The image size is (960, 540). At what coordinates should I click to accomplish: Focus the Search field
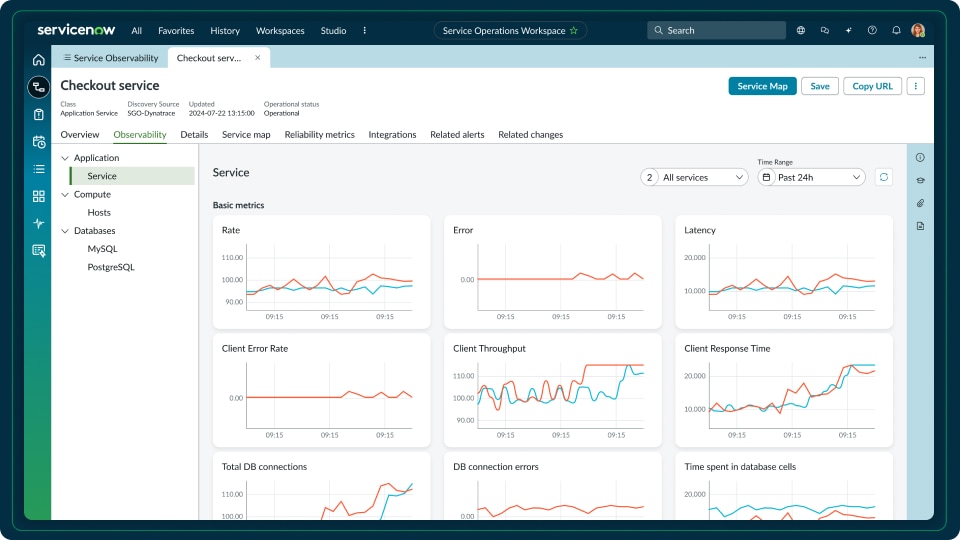tap(716, 30)
